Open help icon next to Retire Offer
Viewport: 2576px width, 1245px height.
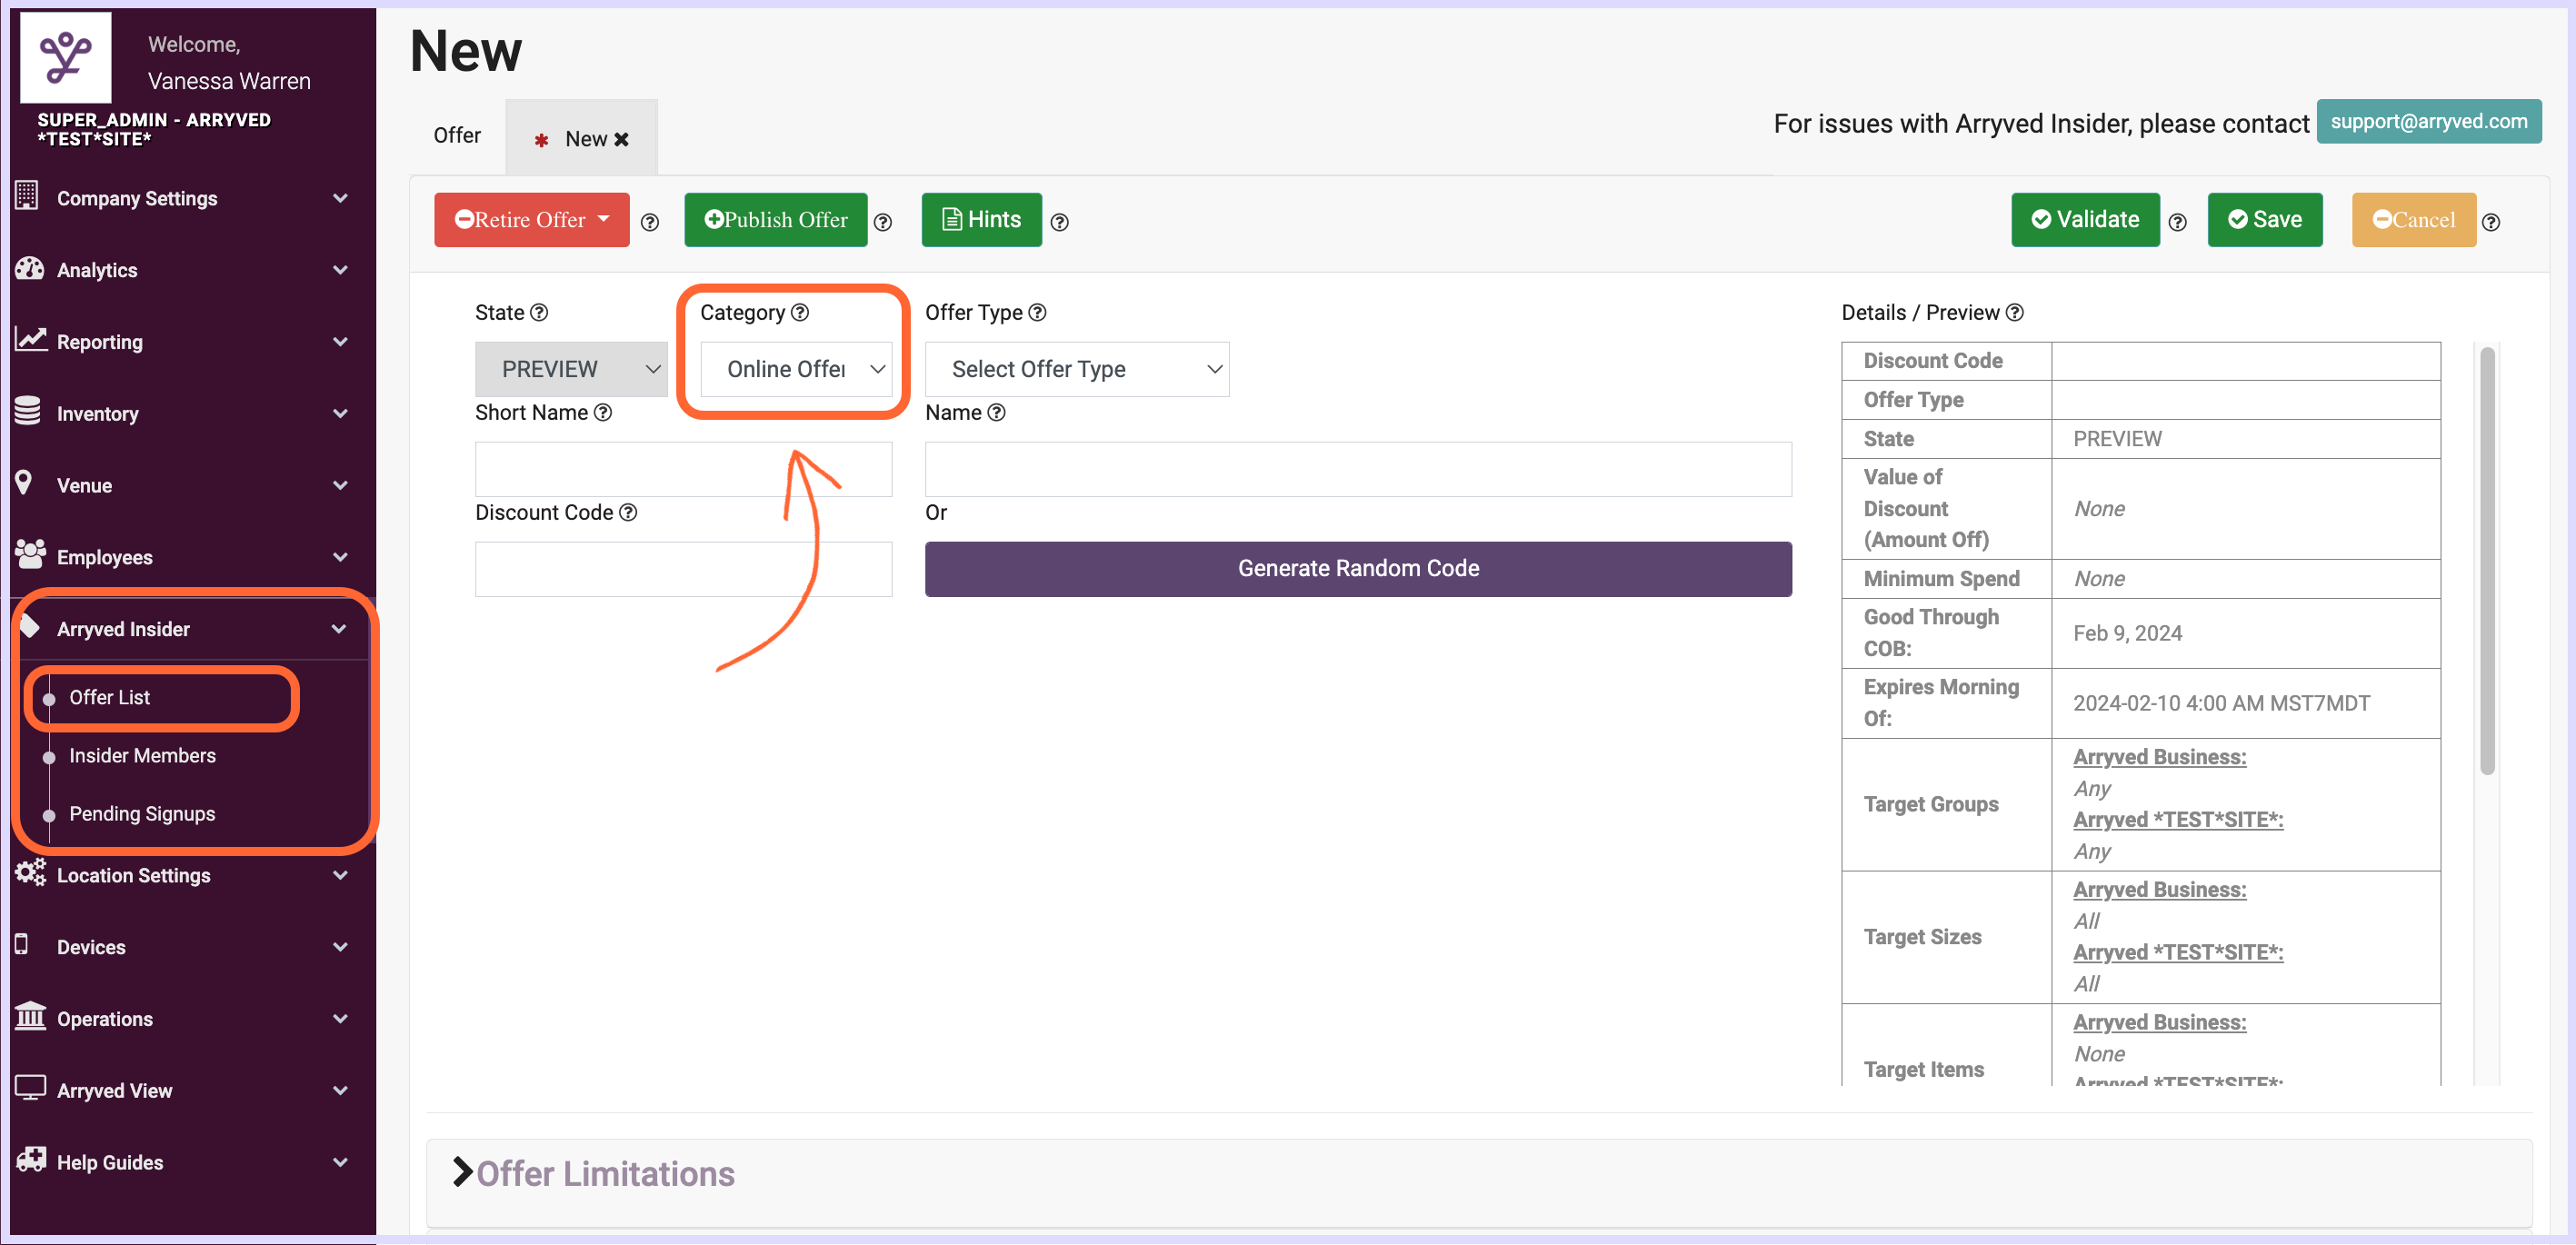pyautogui.click(x=650, y=222)
